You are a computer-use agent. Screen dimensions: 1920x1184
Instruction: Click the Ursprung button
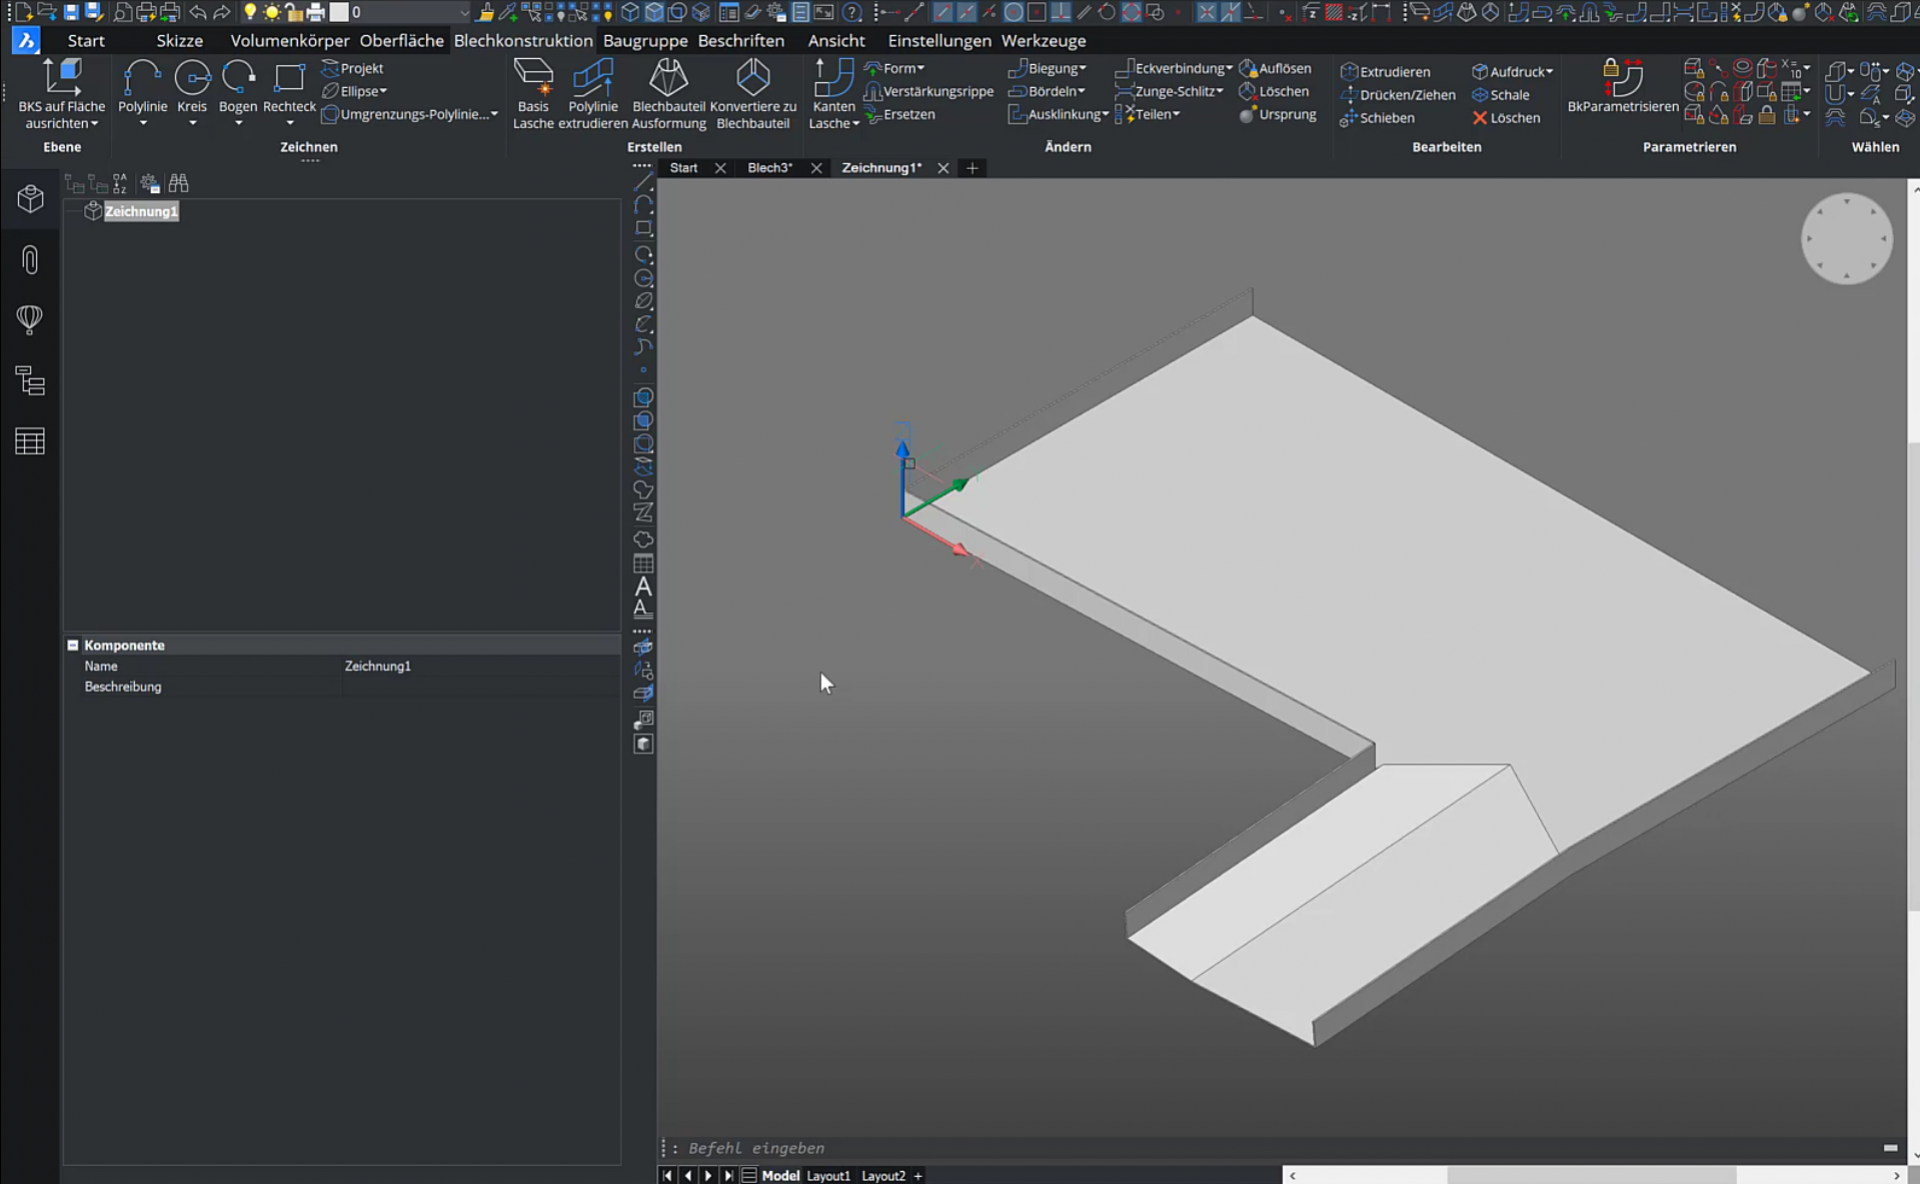(1277, 114)
